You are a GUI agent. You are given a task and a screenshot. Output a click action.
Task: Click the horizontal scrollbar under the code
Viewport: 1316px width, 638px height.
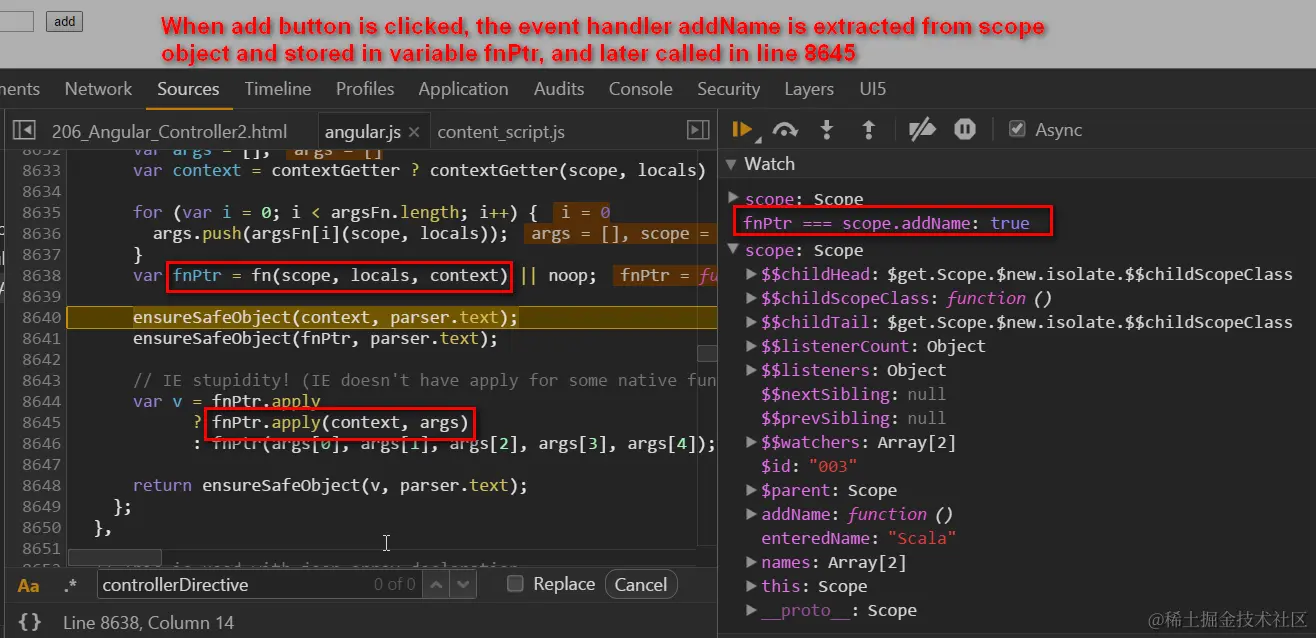click(114, 557)
